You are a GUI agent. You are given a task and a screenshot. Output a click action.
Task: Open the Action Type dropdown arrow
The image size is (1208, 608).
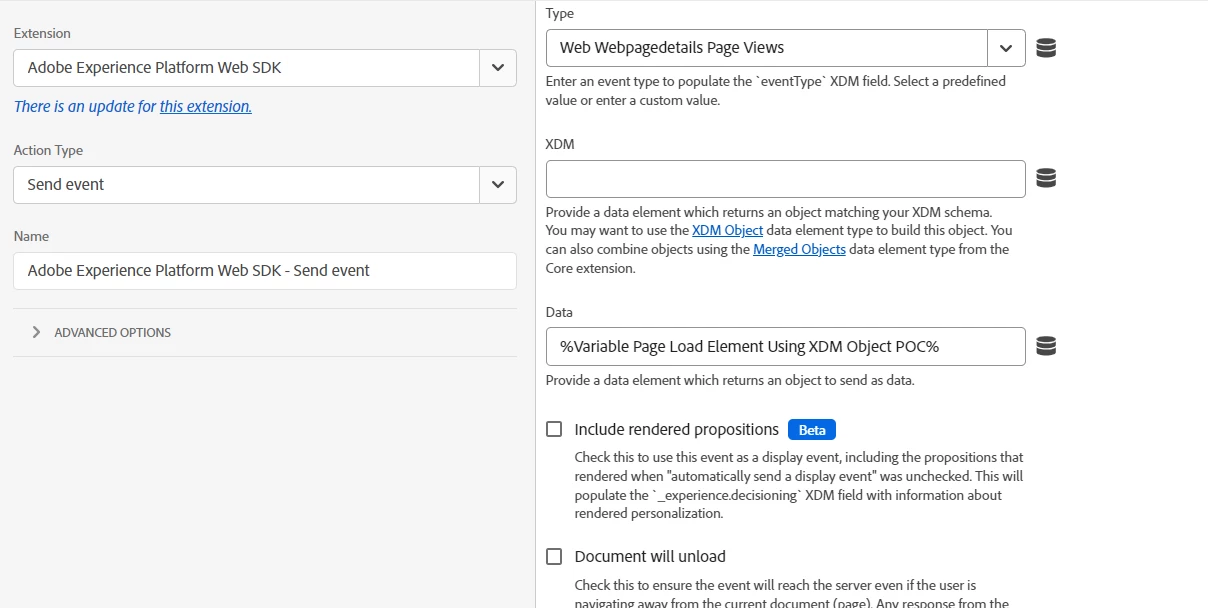(x=498, y=185)
